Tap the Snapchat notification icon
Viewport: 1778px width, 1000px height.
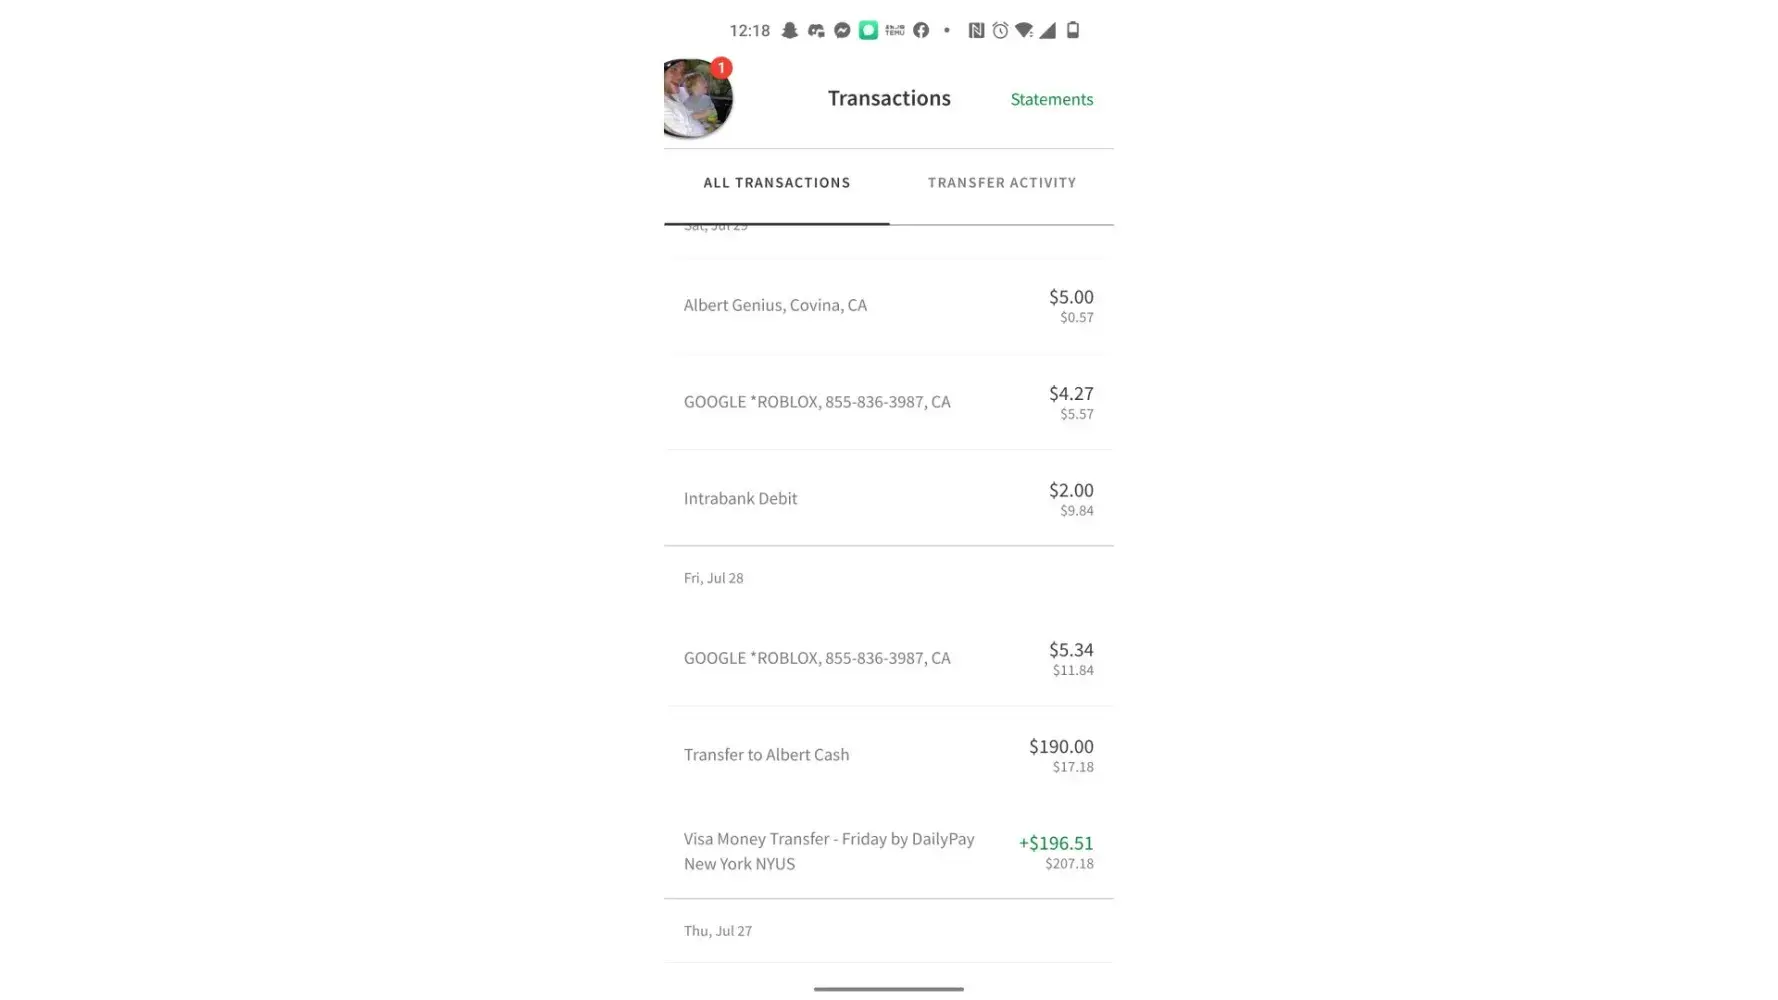pos(790,31)
